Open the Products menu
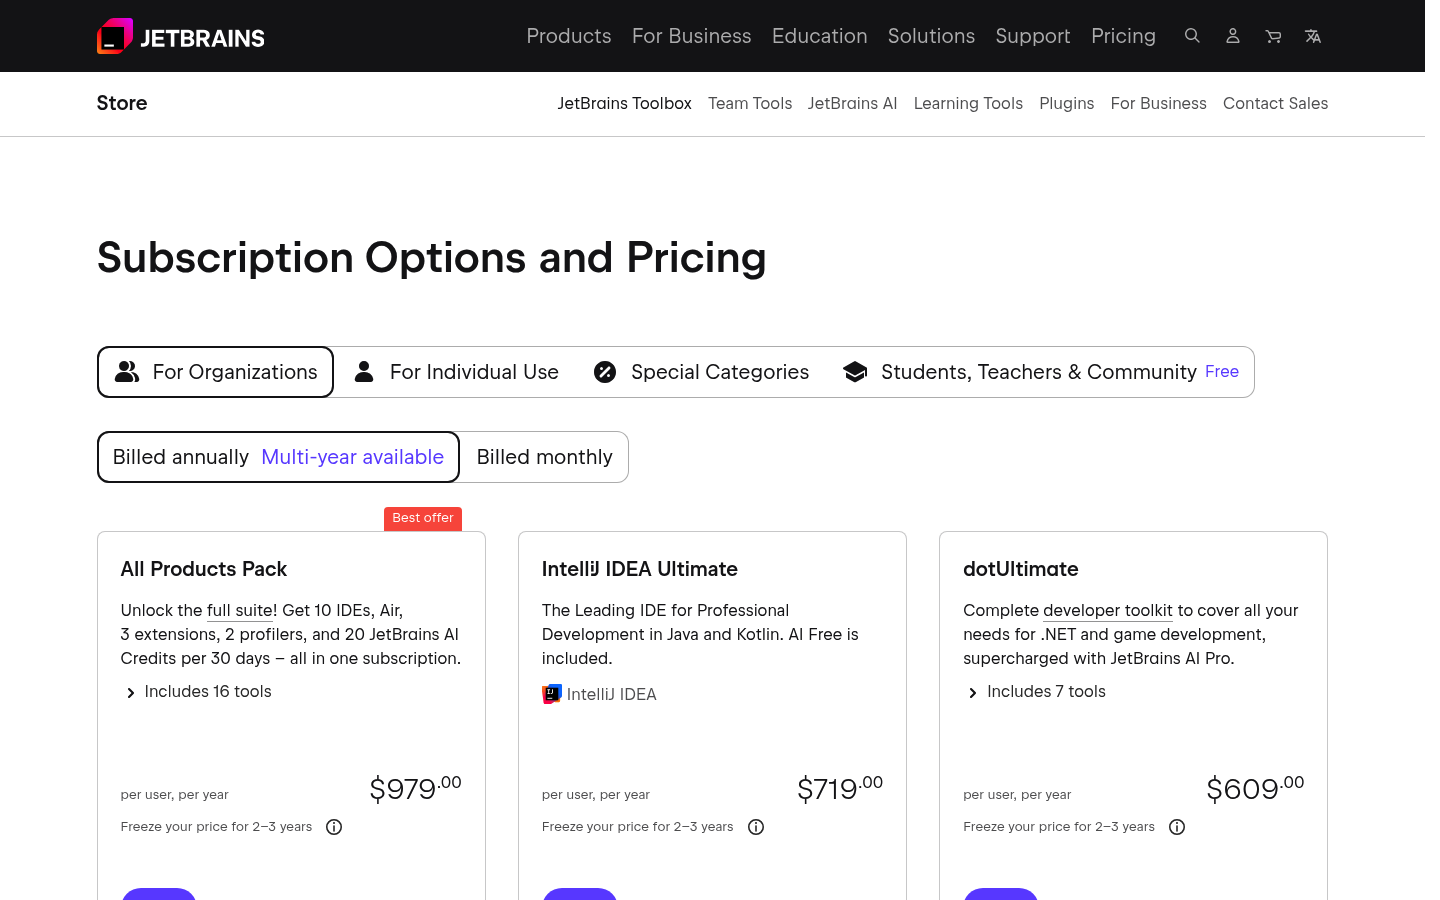This screenshot has height=900, width=1440. (x=569, y=36)
